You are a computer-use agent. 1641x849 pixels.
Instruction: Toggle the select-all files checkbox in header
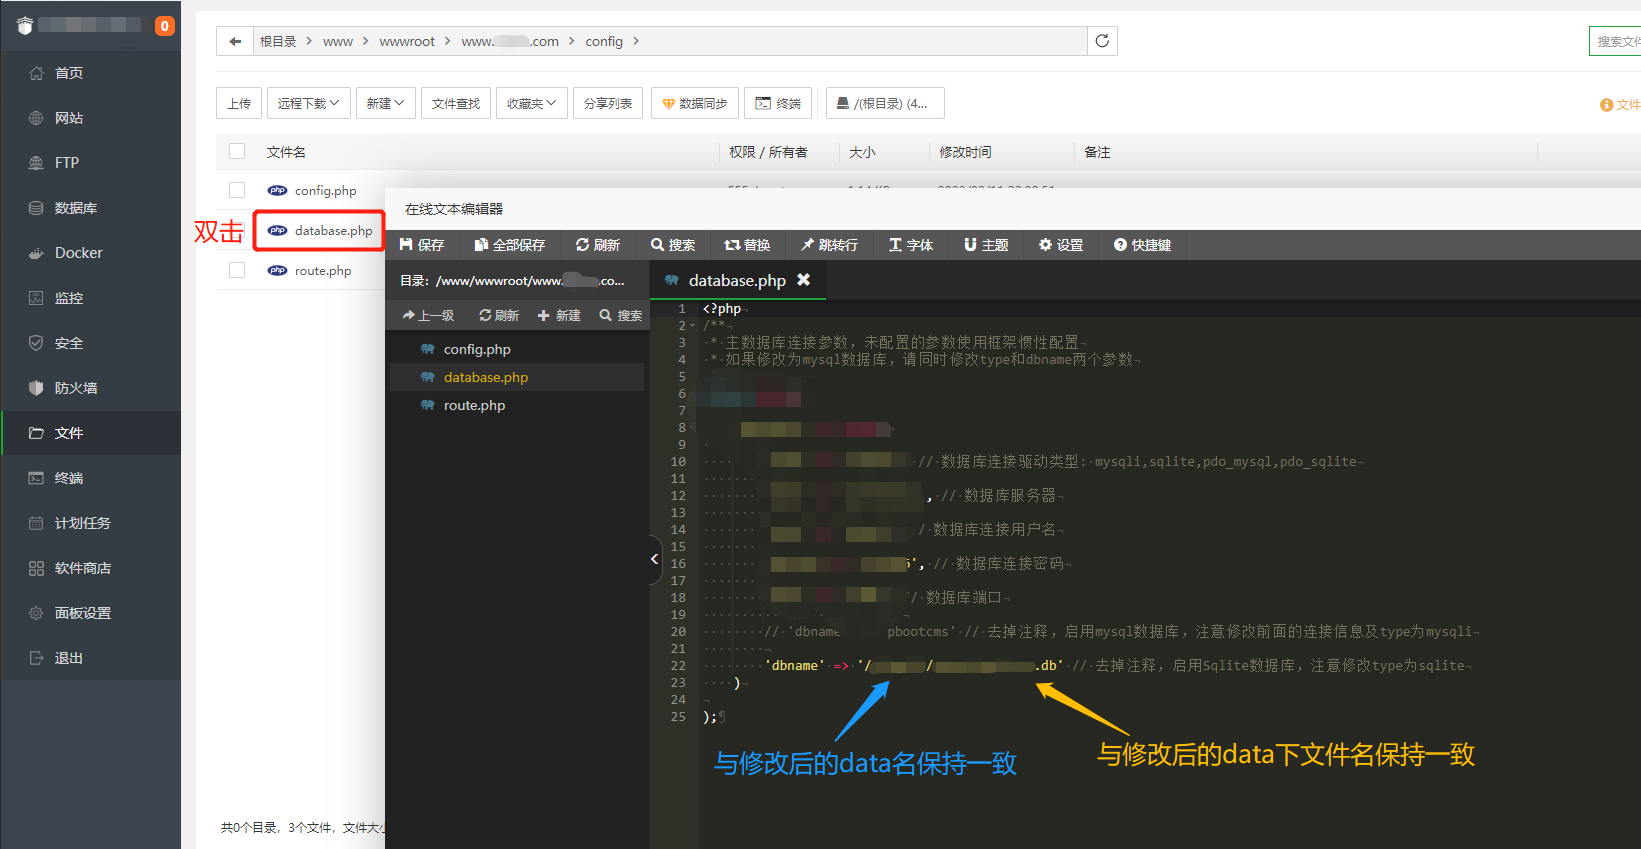coord(237,151)
